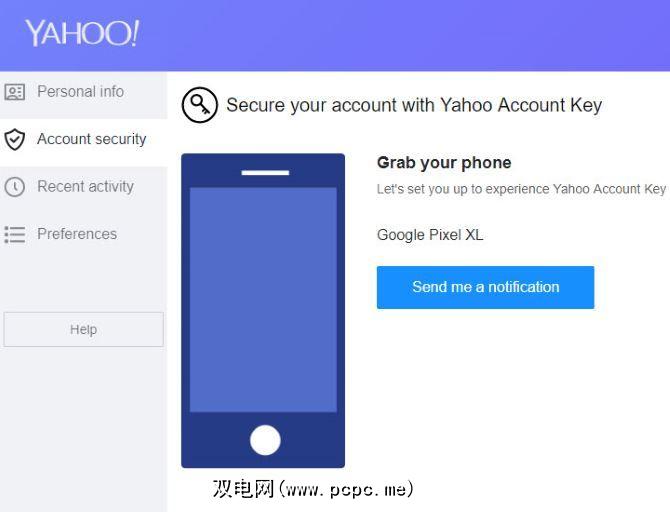670x512 pixels.
Task: Click the Recent activity clock icon
Action: 15,187
